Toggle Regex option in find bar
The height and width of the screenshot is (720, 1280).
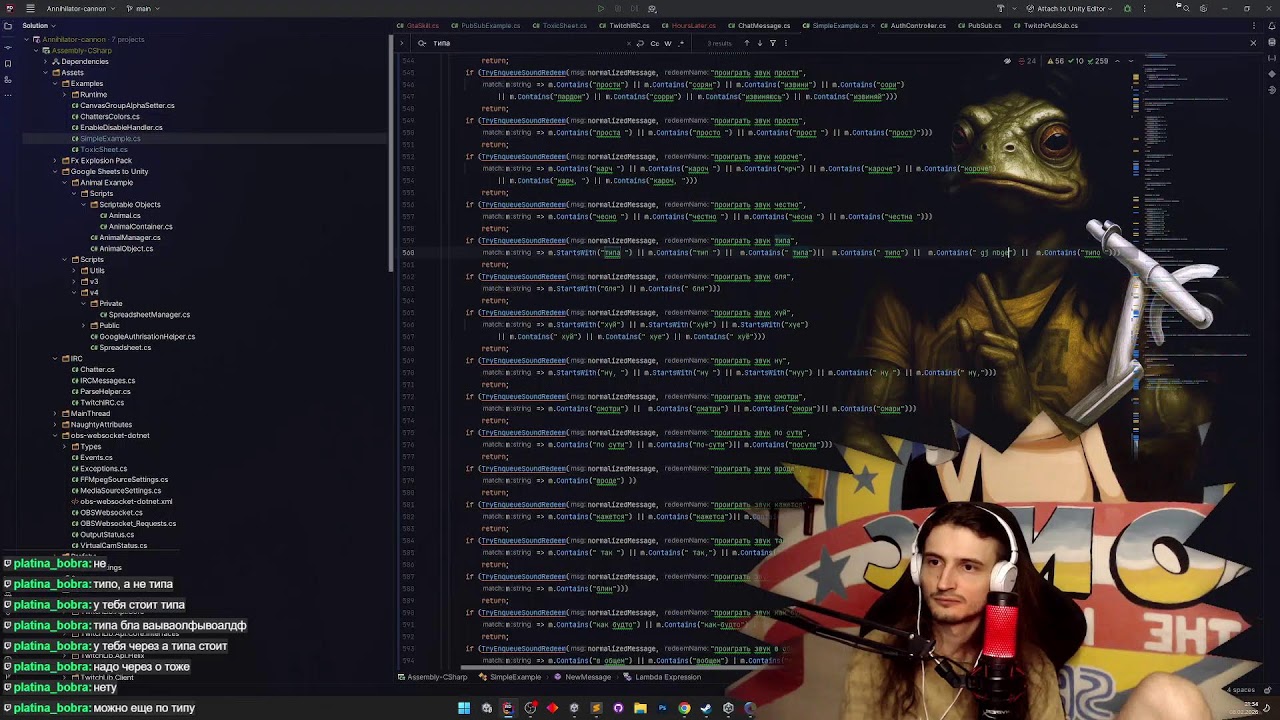click(681, 43)
